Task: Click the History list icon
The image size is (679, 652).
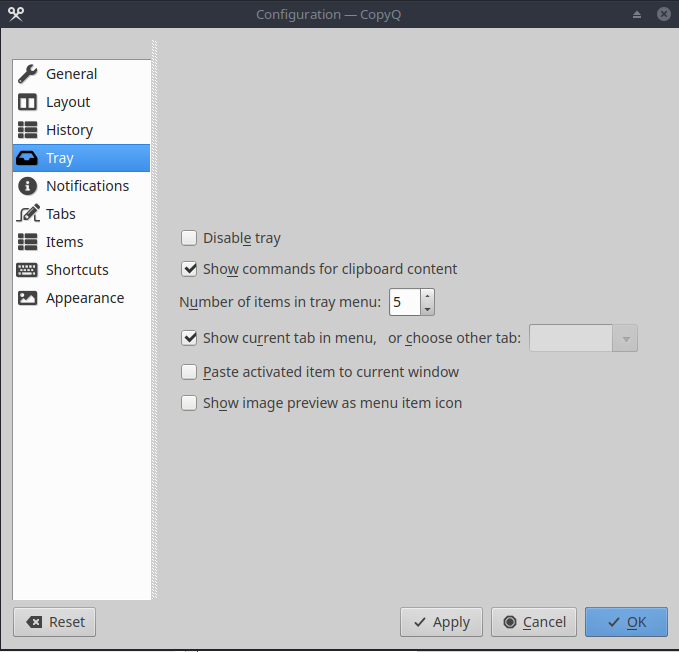Action: 28,130
